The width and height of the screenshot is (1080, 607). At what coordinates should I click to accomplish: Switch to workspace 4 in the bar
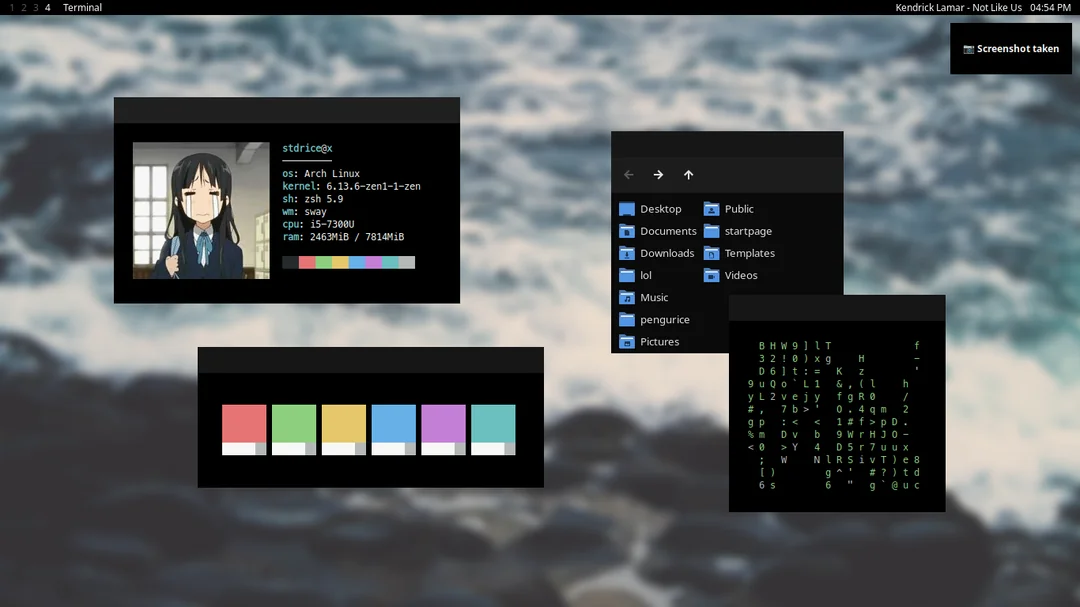click(48, 8)
